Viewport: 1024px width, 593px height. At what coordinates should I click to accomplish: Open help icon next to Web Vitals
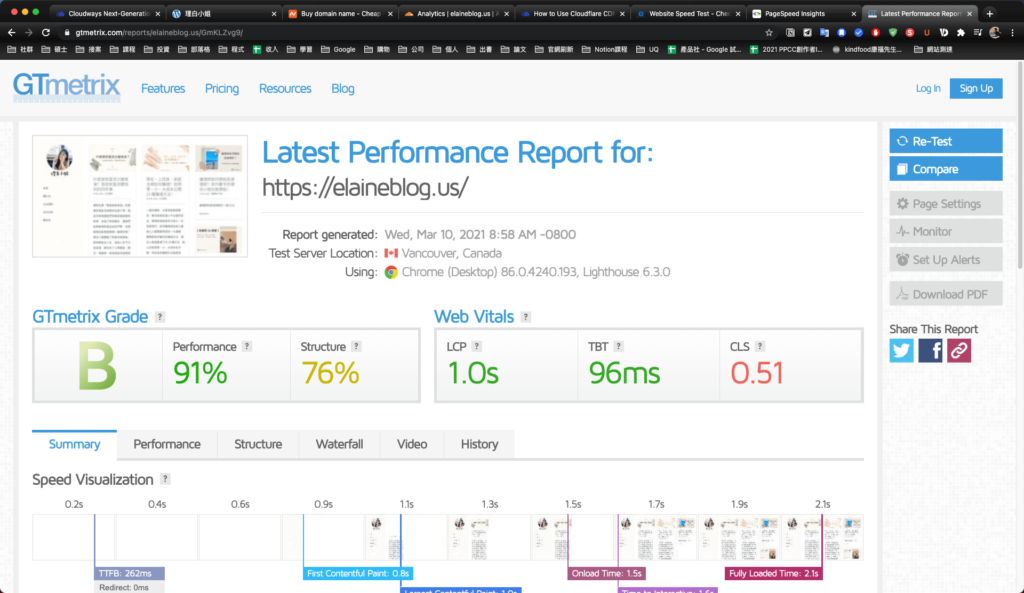coord(526,317)
